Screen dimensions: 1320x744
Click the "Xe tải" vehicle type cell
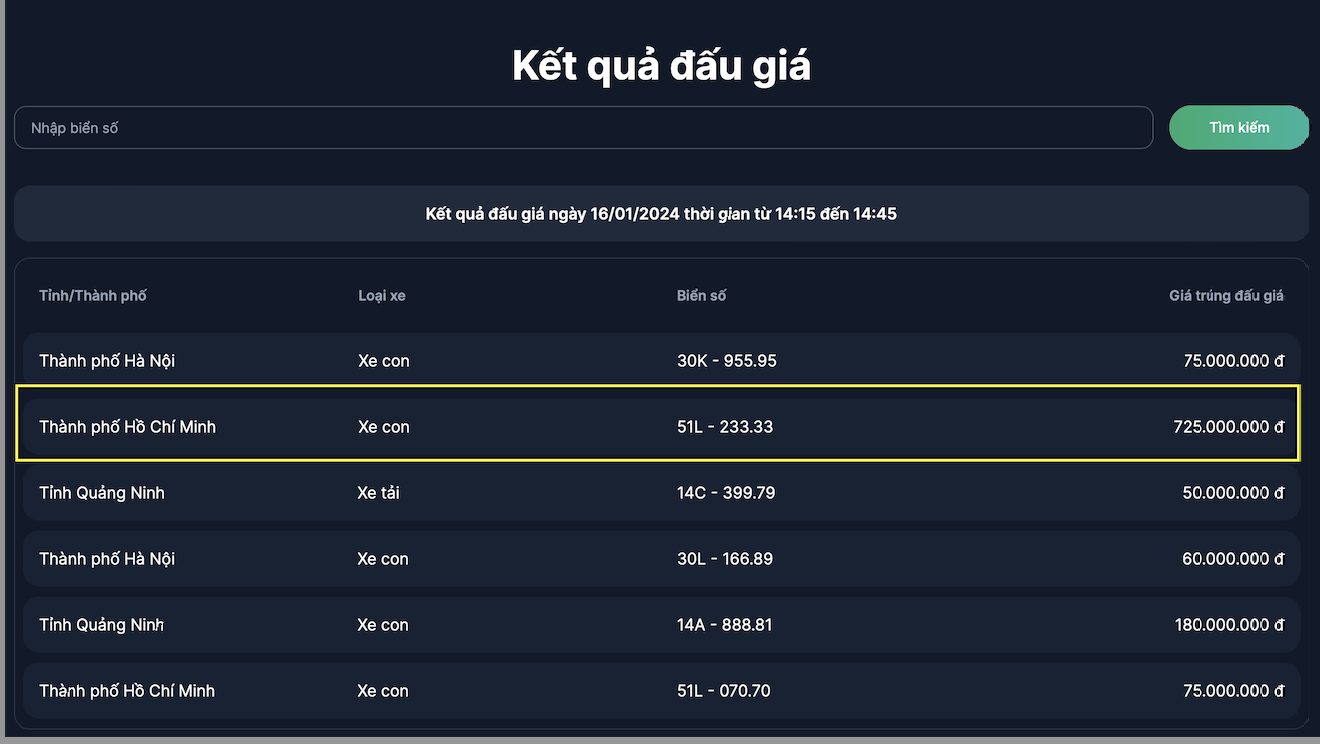[379, 493]
